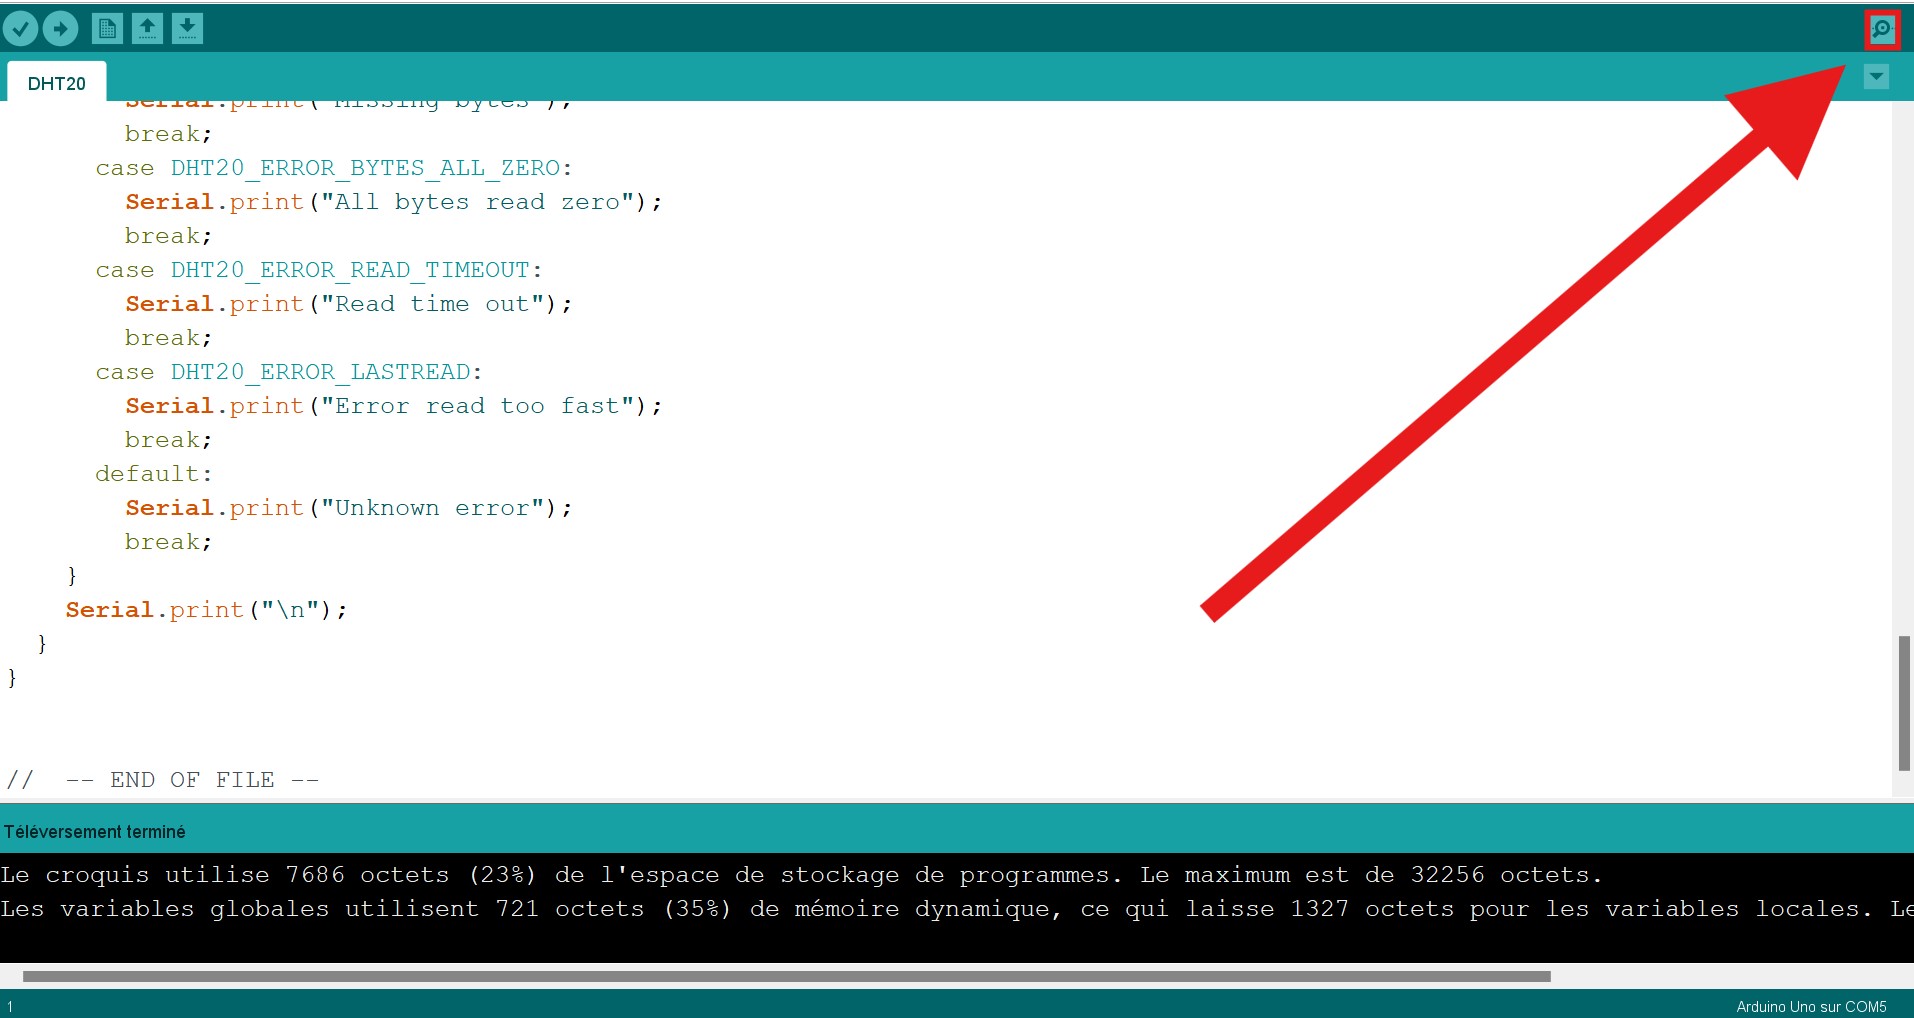Screen dimensions: 1914x1018
Task: Click the line Serial.print("Read time out");
Action: click(x=349, y=304)
